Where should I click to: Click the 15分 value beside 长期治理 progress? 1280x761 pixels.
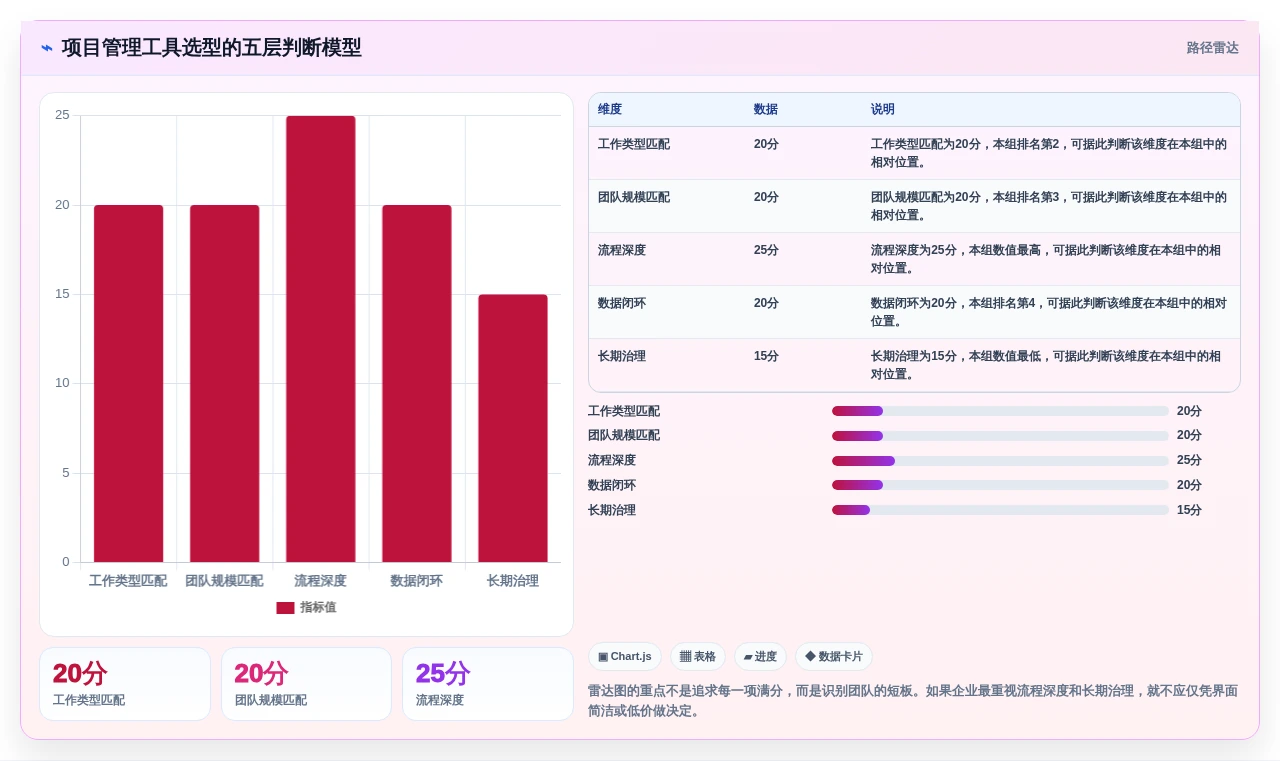1189,510
